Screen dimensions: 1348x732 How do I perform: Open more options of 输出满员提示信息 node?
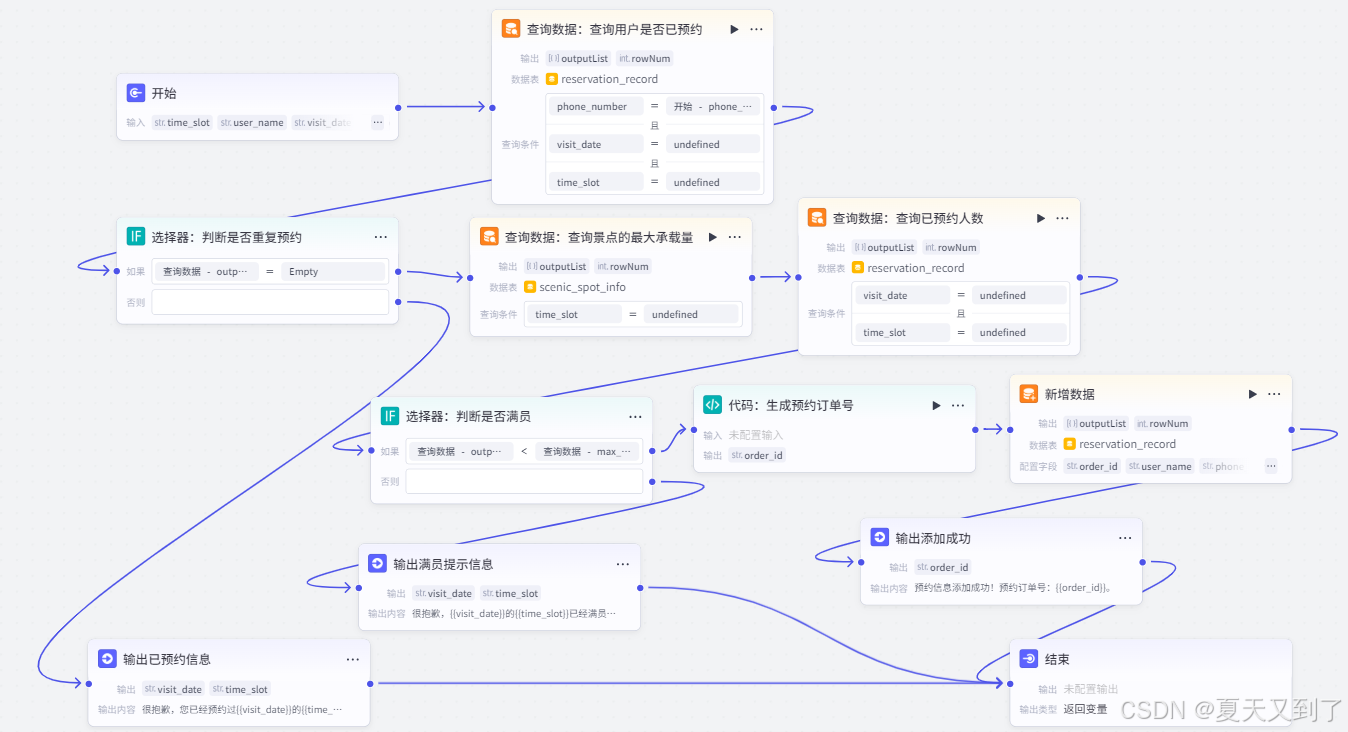click(623, 564)
